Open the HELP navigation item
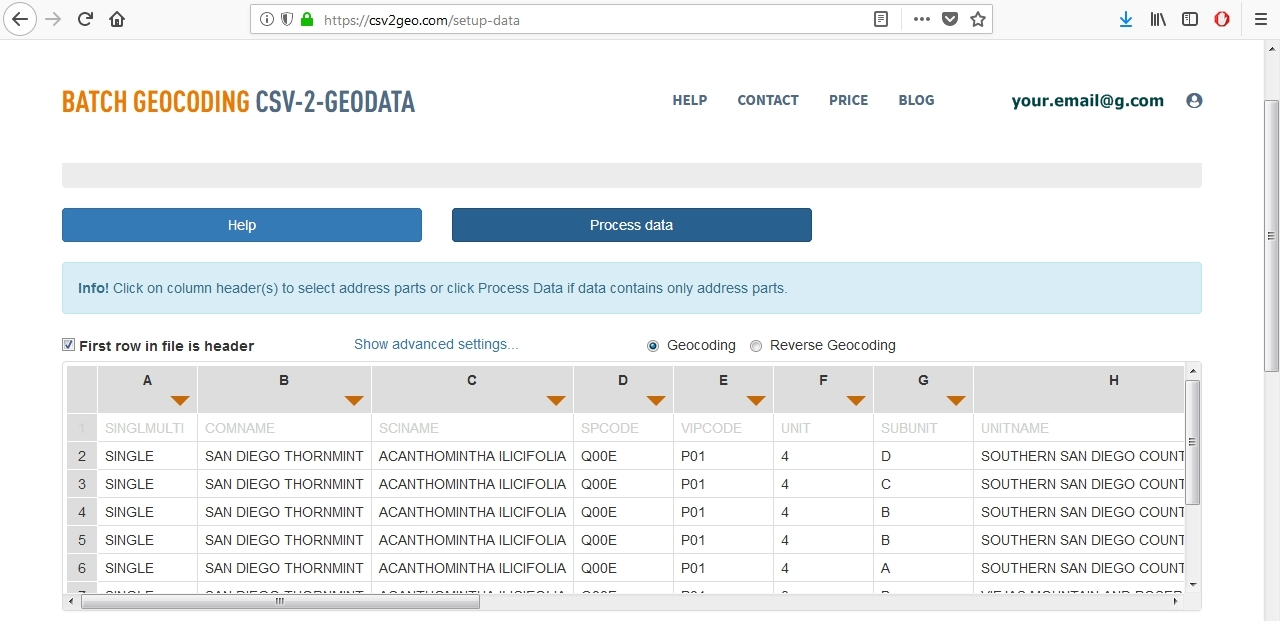The image size is (1280, 621). tap(690, 100)
